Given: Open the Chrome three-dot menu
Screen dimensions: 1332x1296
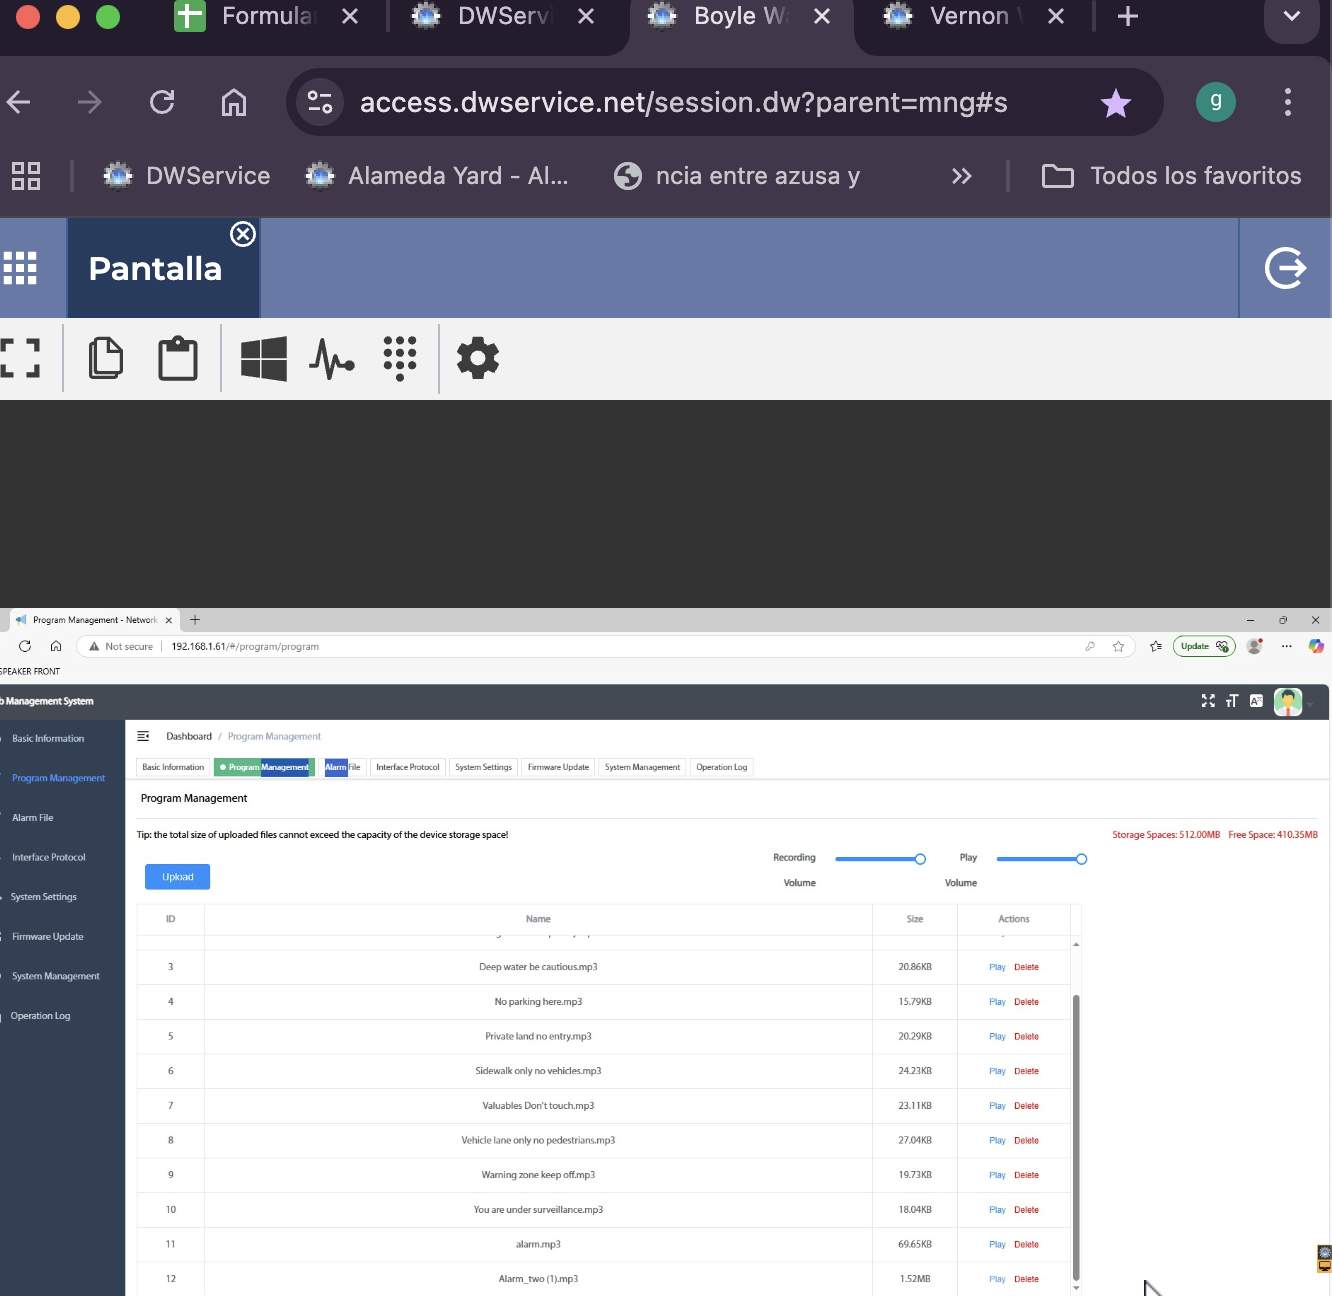Looking at the screenshot, I should coord(1288,102).
